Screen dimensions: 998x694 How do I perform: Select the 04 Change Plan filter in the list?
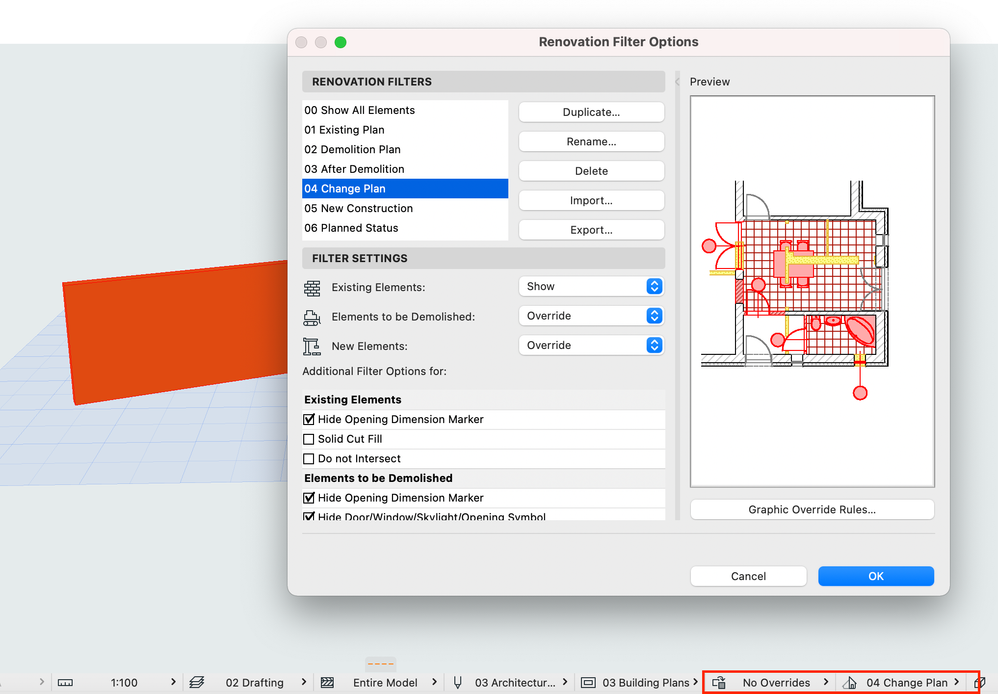(405, 188)
